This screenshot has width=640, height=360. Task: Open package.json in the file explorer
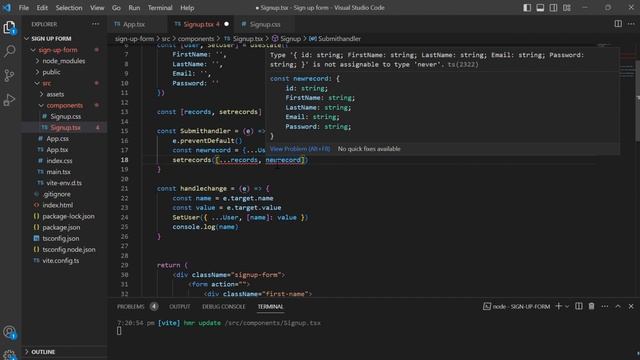(61, 227)
